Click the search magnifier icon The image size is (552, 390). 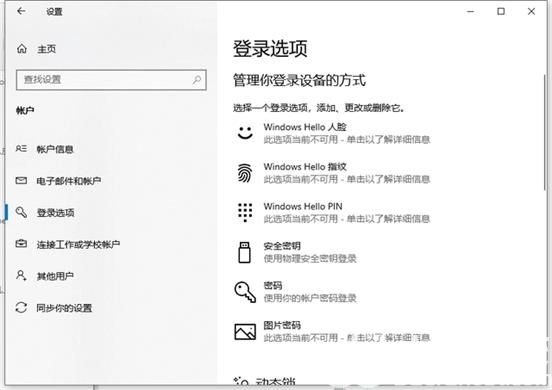click(197, 80)
